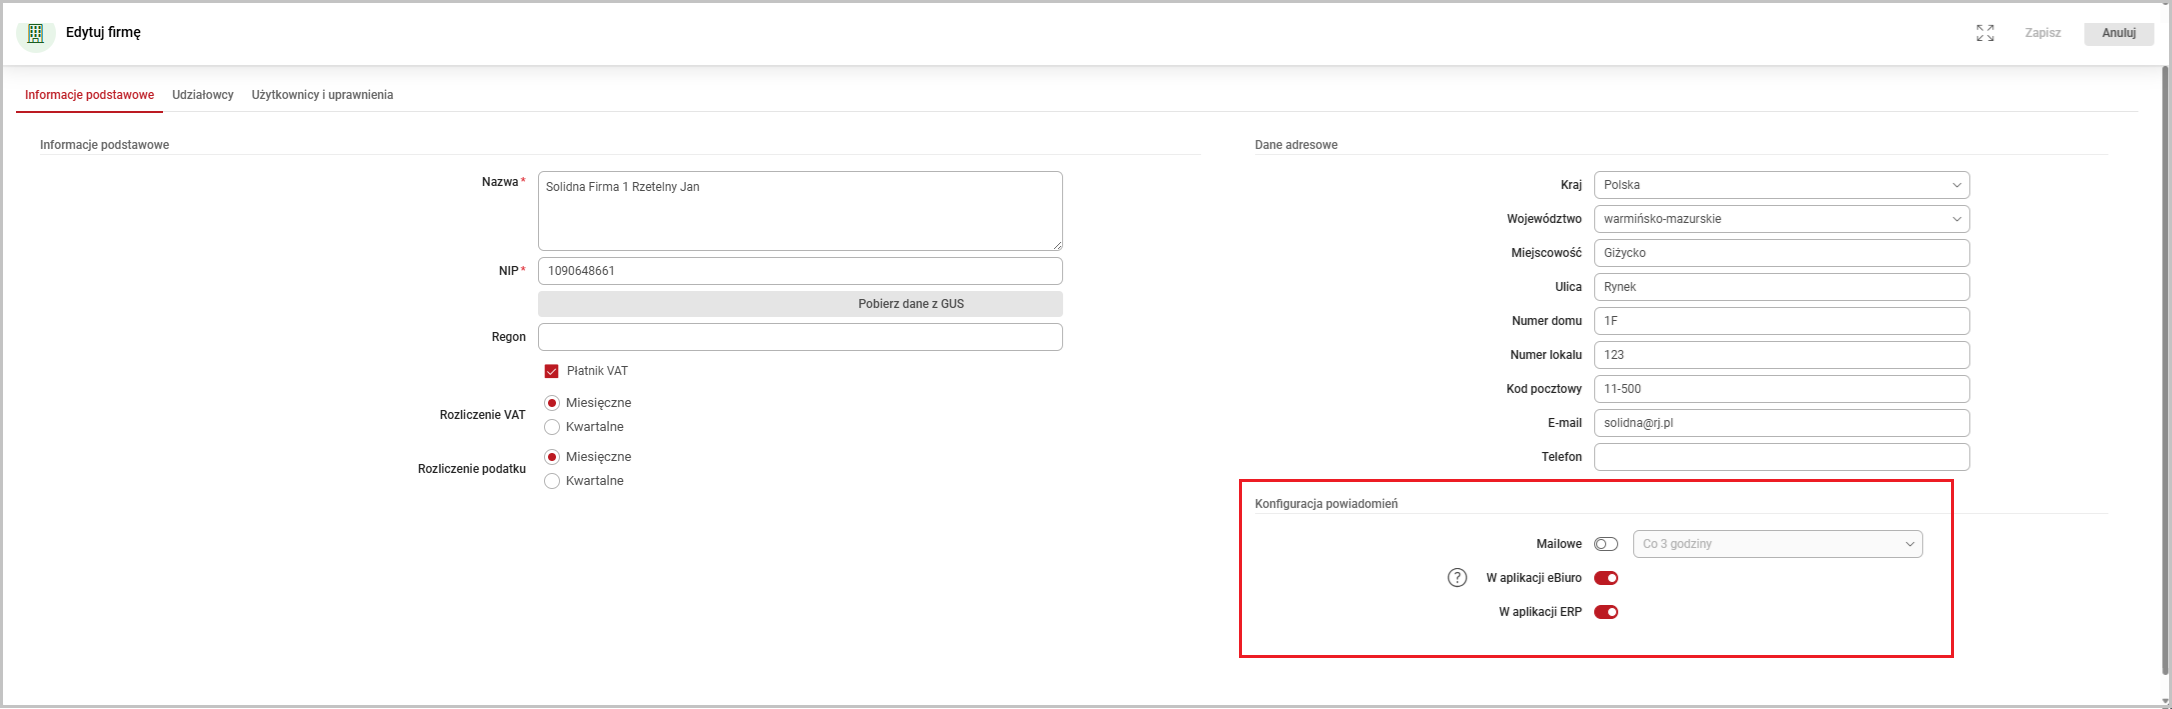The image size is (2172, 709).
Task: Disable the W aplikacji ERP toggle
Action: point(1606,612)
